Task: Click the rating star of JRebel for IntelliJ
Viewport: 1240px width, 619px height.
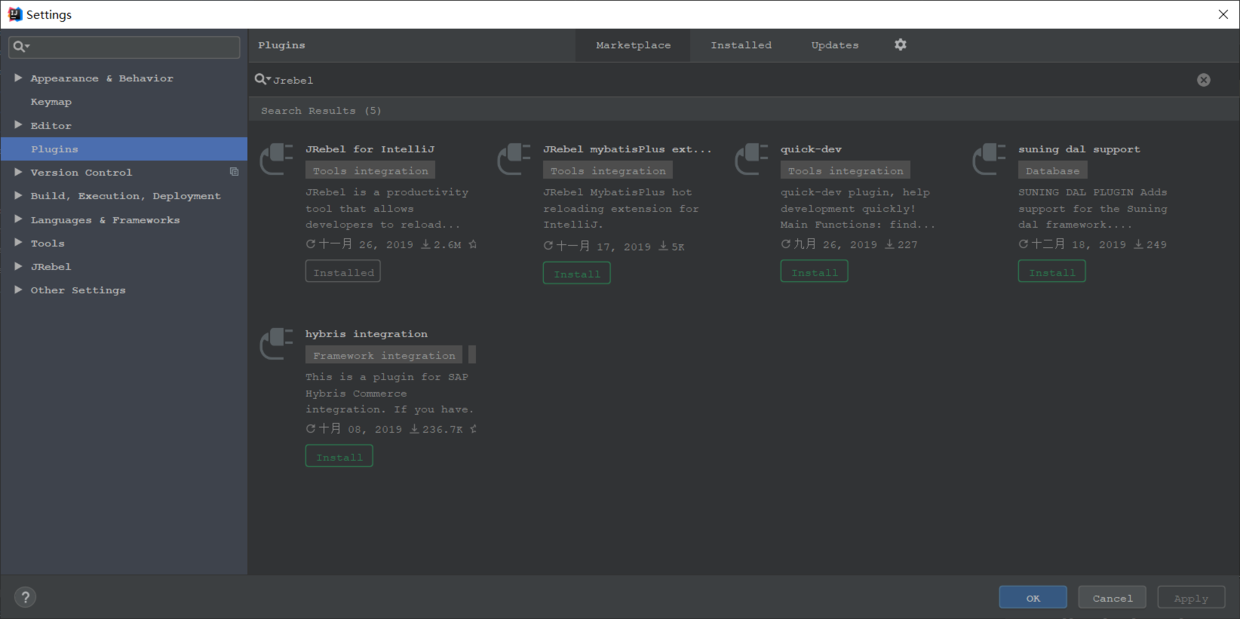Action: click(473, 244)
